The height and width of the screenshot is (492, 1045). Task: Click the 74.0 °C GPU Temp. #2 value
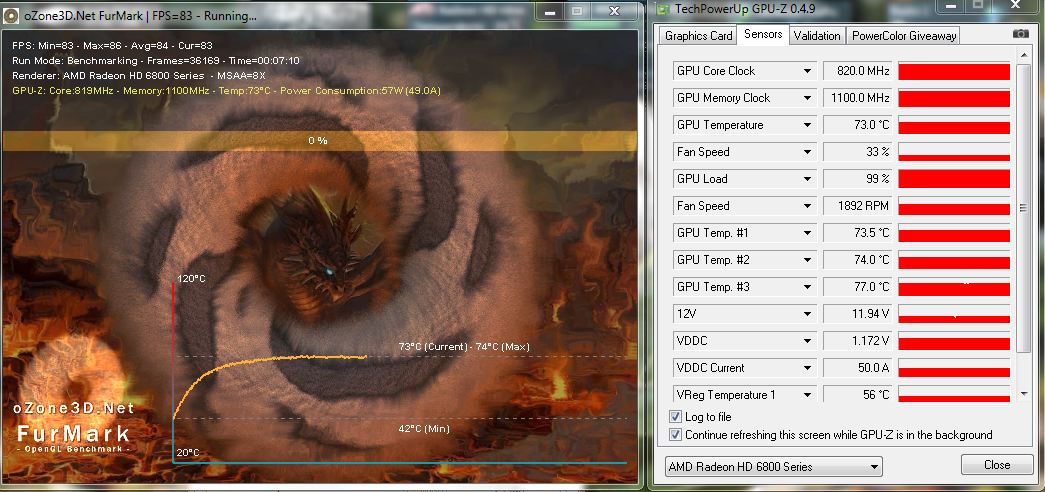(x=858, y=260)
